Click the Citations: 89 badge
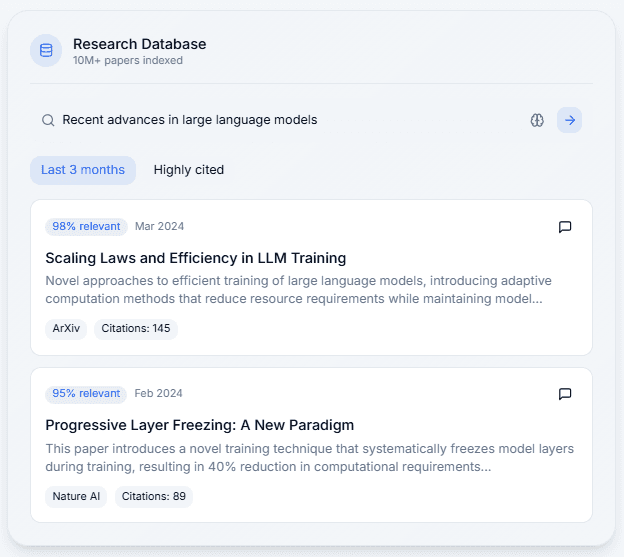This screenshot has width=624, height=557. [x=154, y=496]
